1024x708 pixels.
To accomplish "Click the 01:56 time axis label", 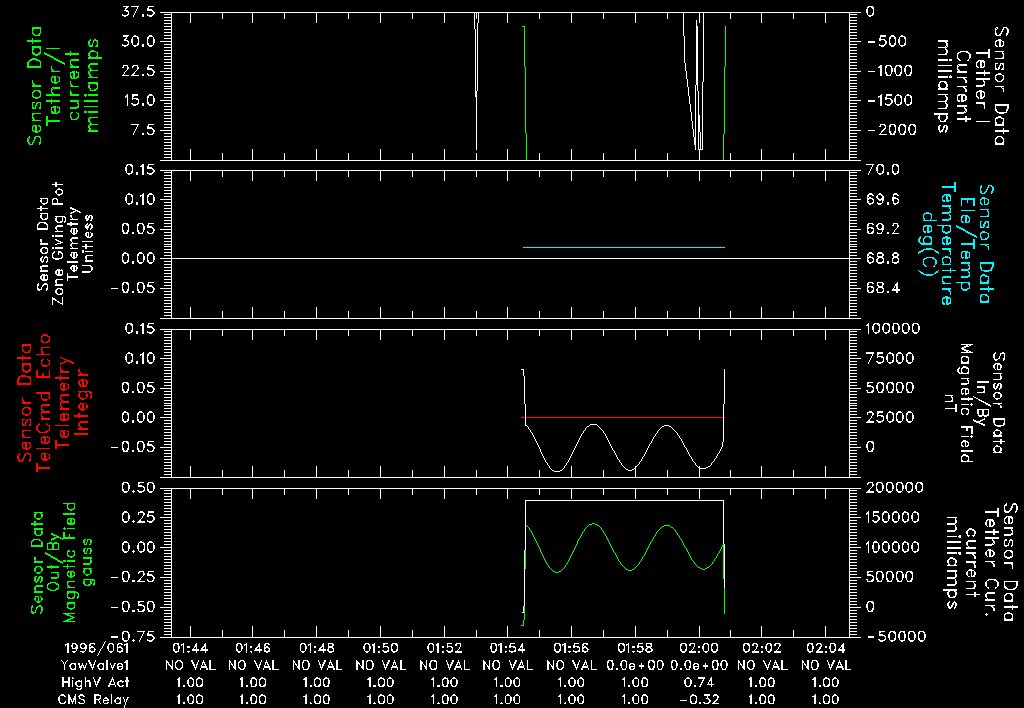I will click(571, 649).
